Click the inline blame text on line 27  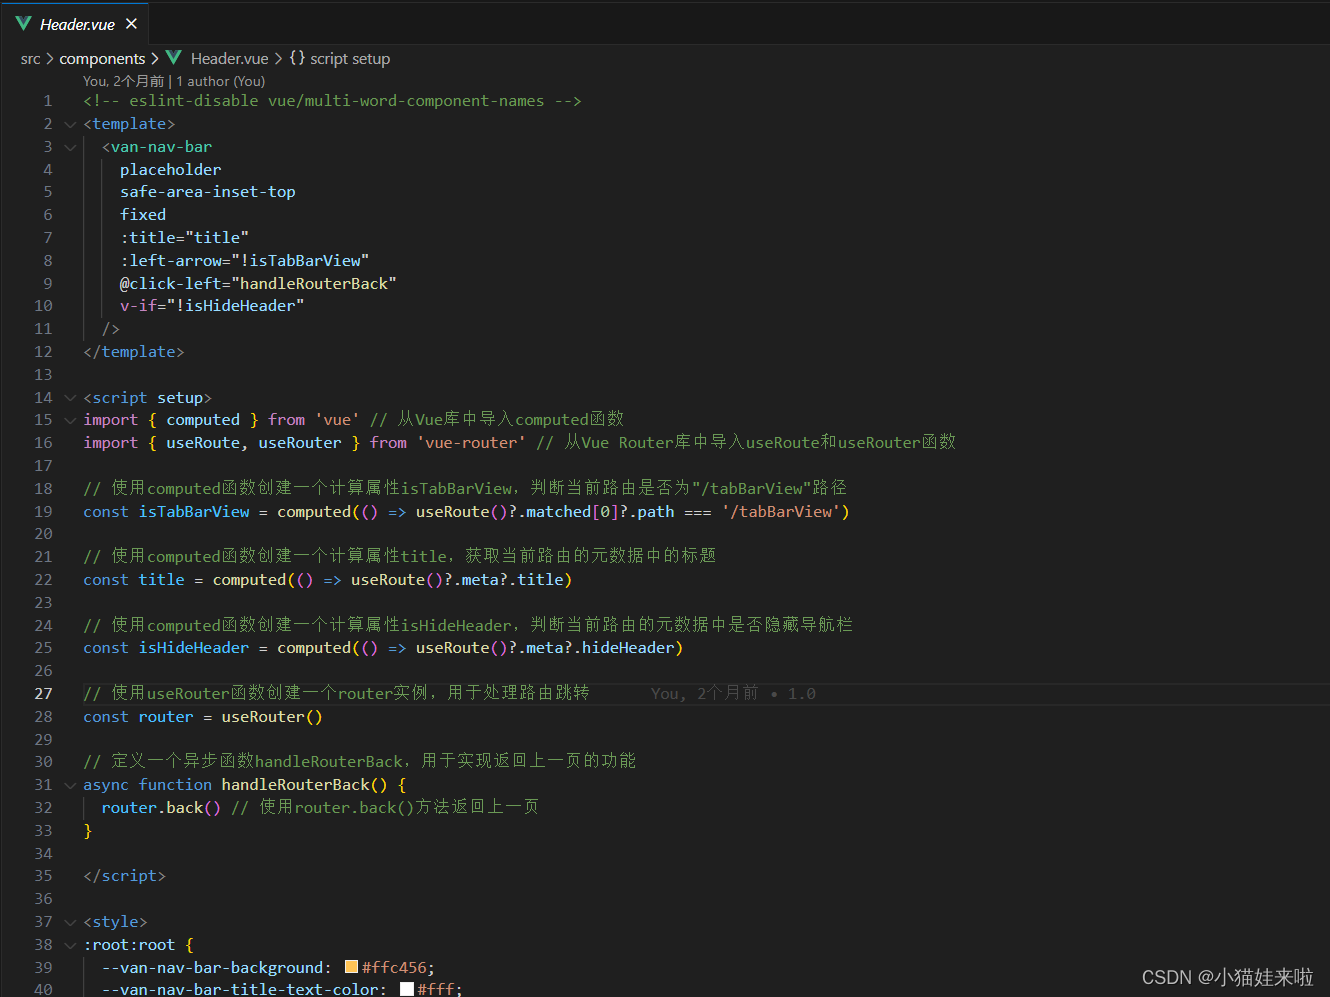733,693
